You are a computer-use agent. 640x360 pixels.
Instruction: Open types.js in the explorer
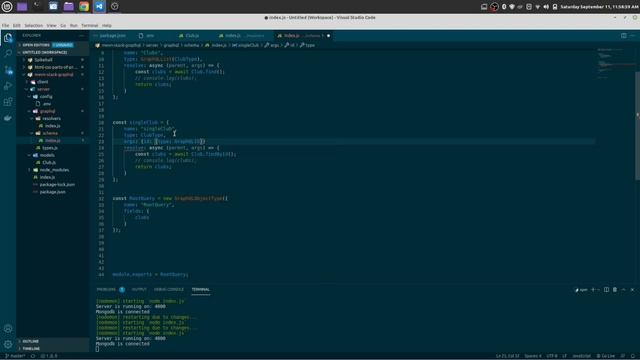point(53,148)
